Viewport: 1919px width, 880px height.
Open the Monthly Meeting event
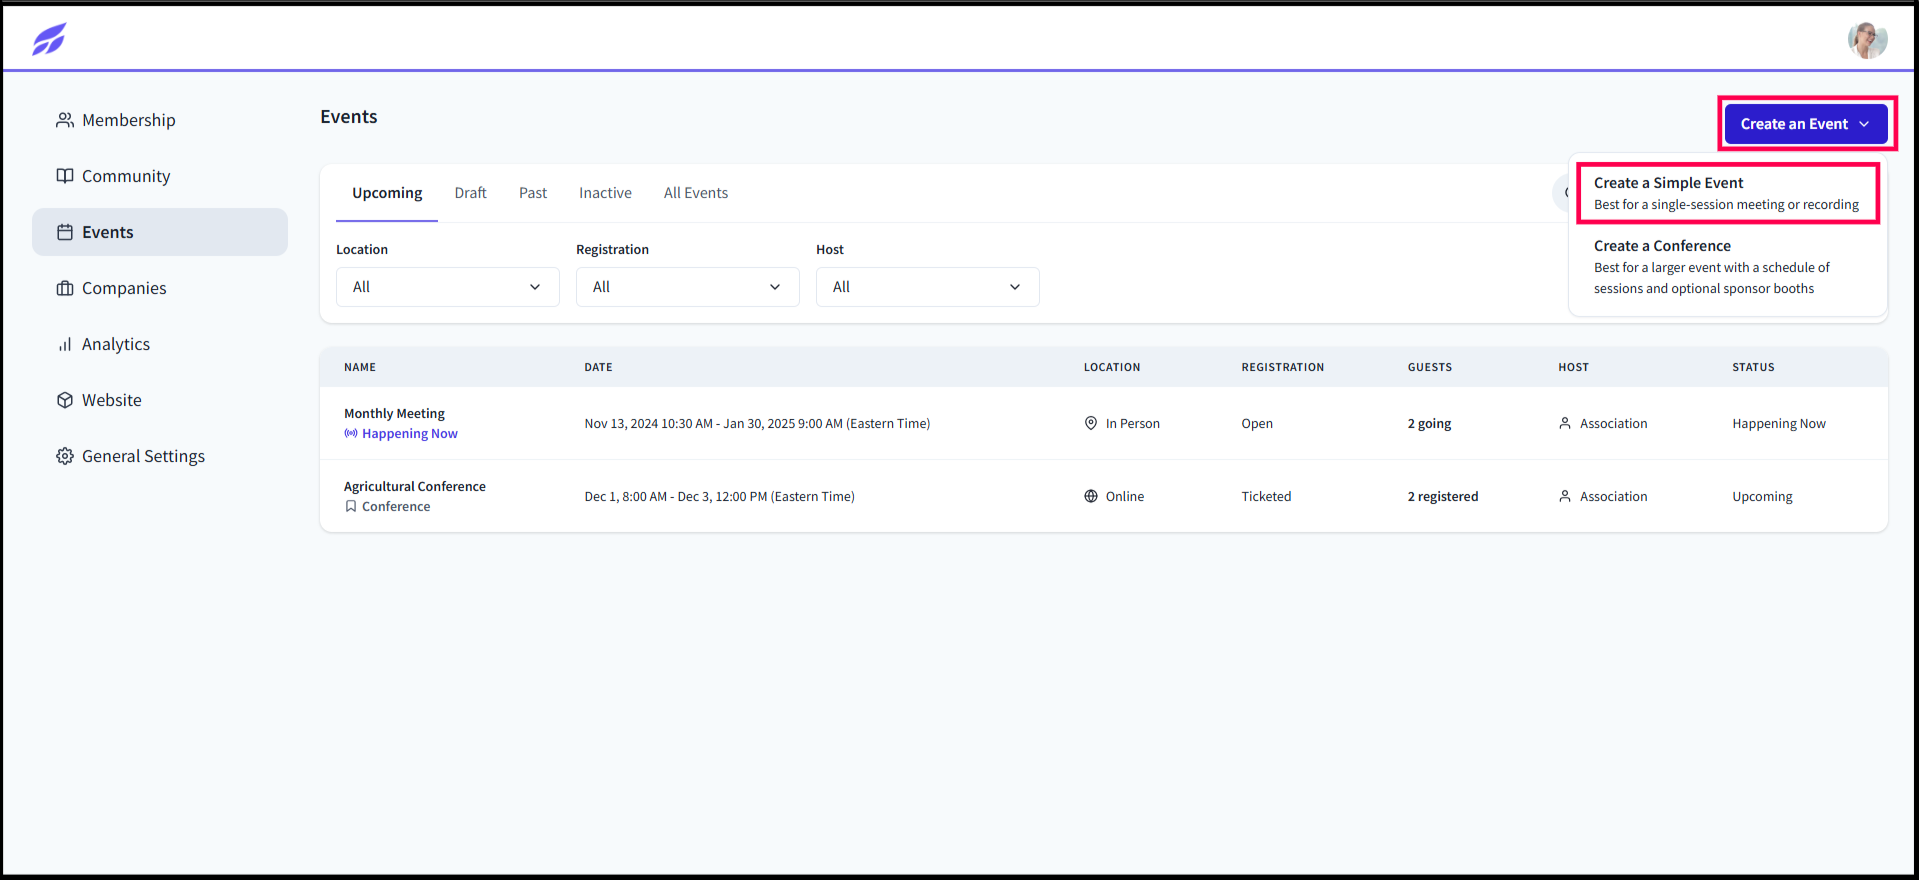pos(394,413)
